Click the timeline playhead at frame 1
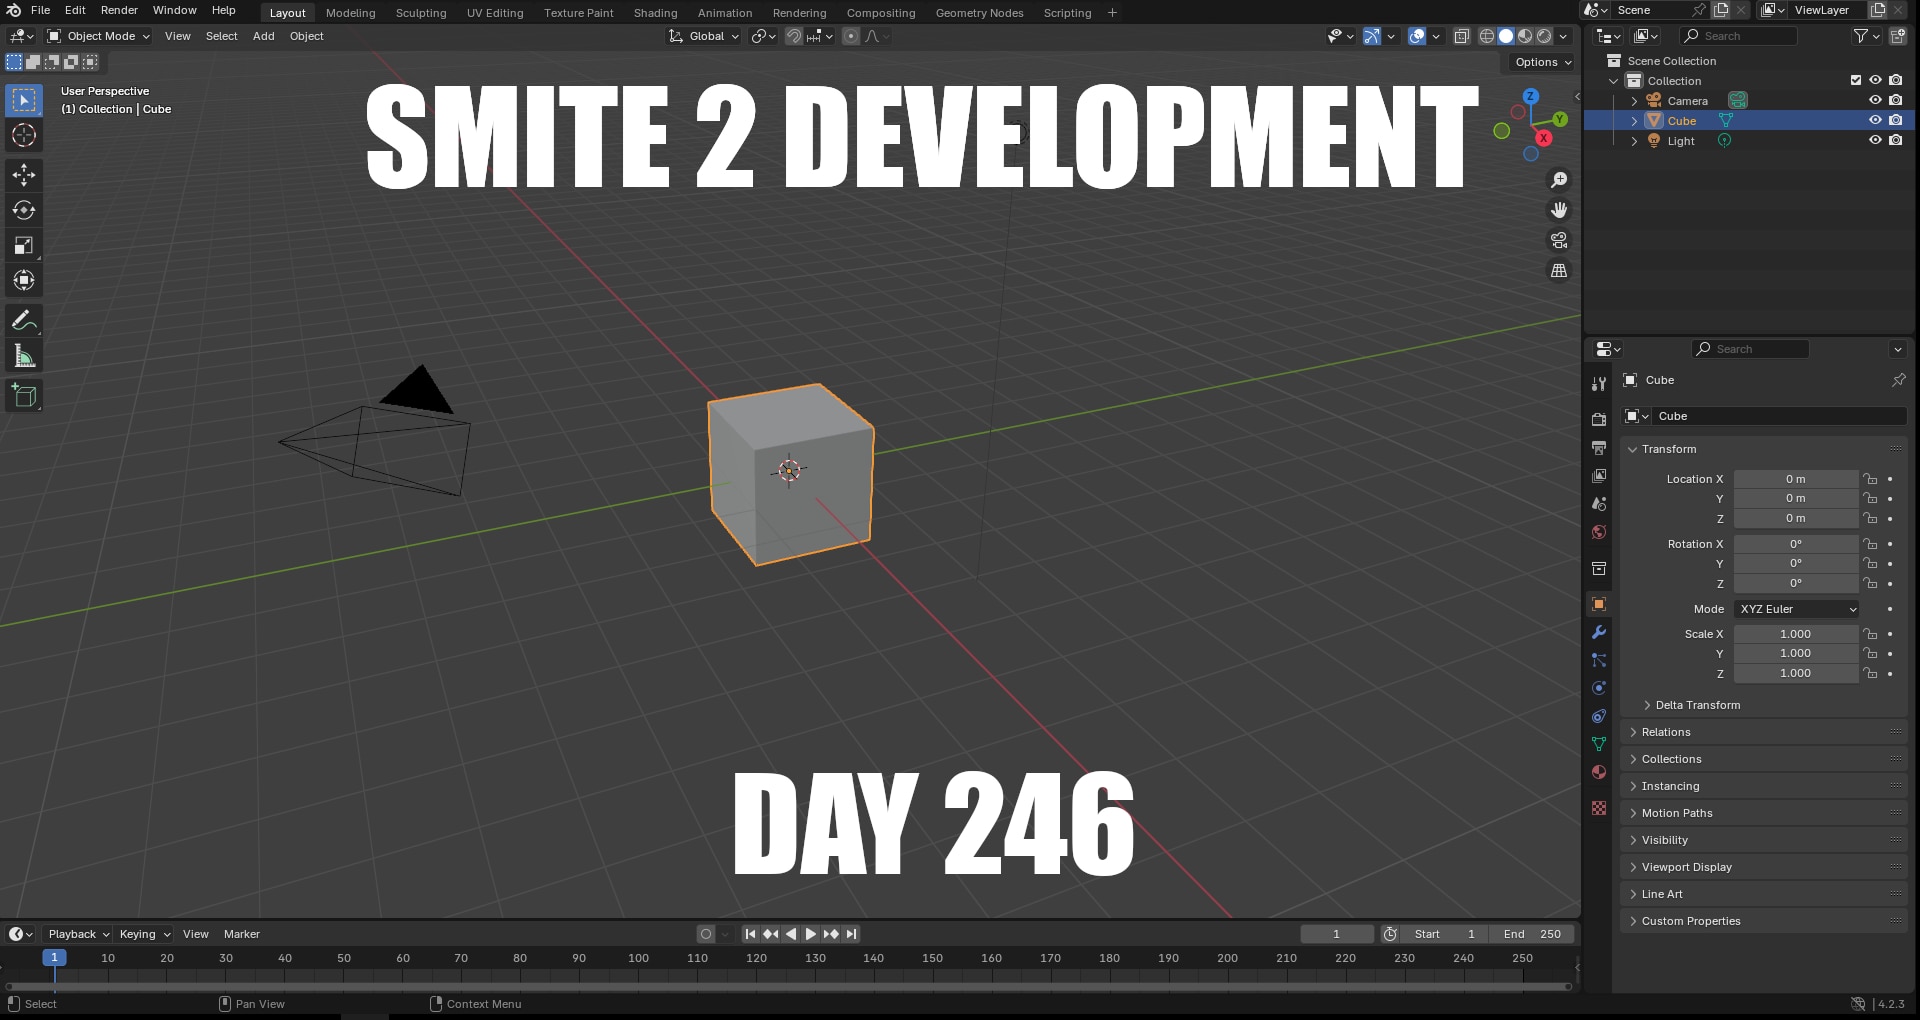This screenshot has width=1920, height=1020. click(54, 958)
